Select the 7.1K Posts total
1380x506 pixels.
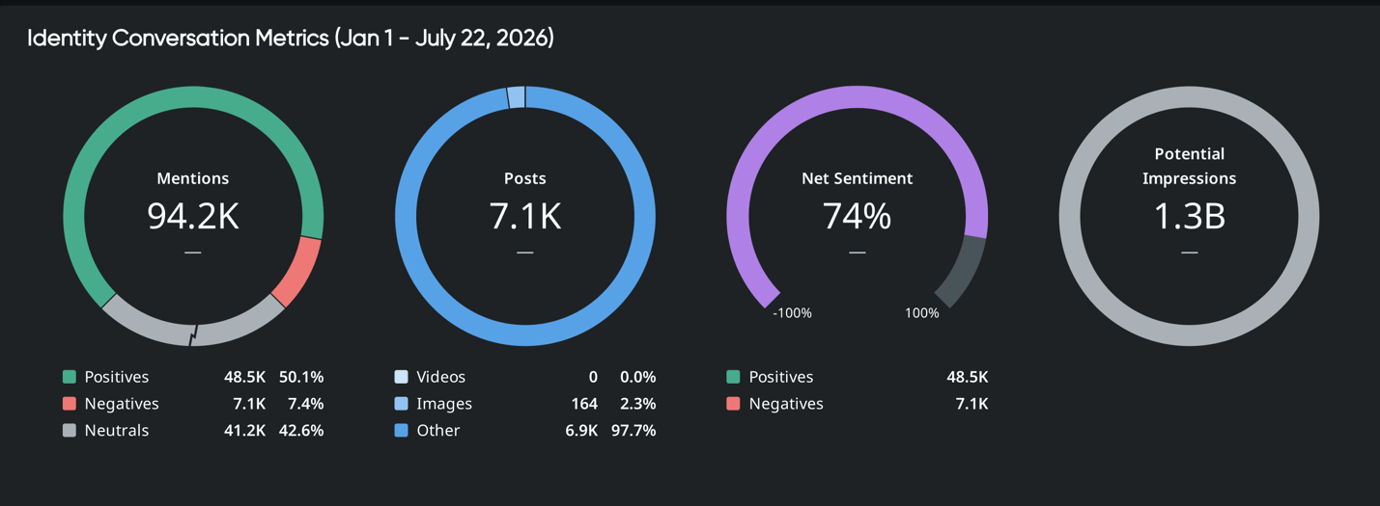tap(525, 216)
